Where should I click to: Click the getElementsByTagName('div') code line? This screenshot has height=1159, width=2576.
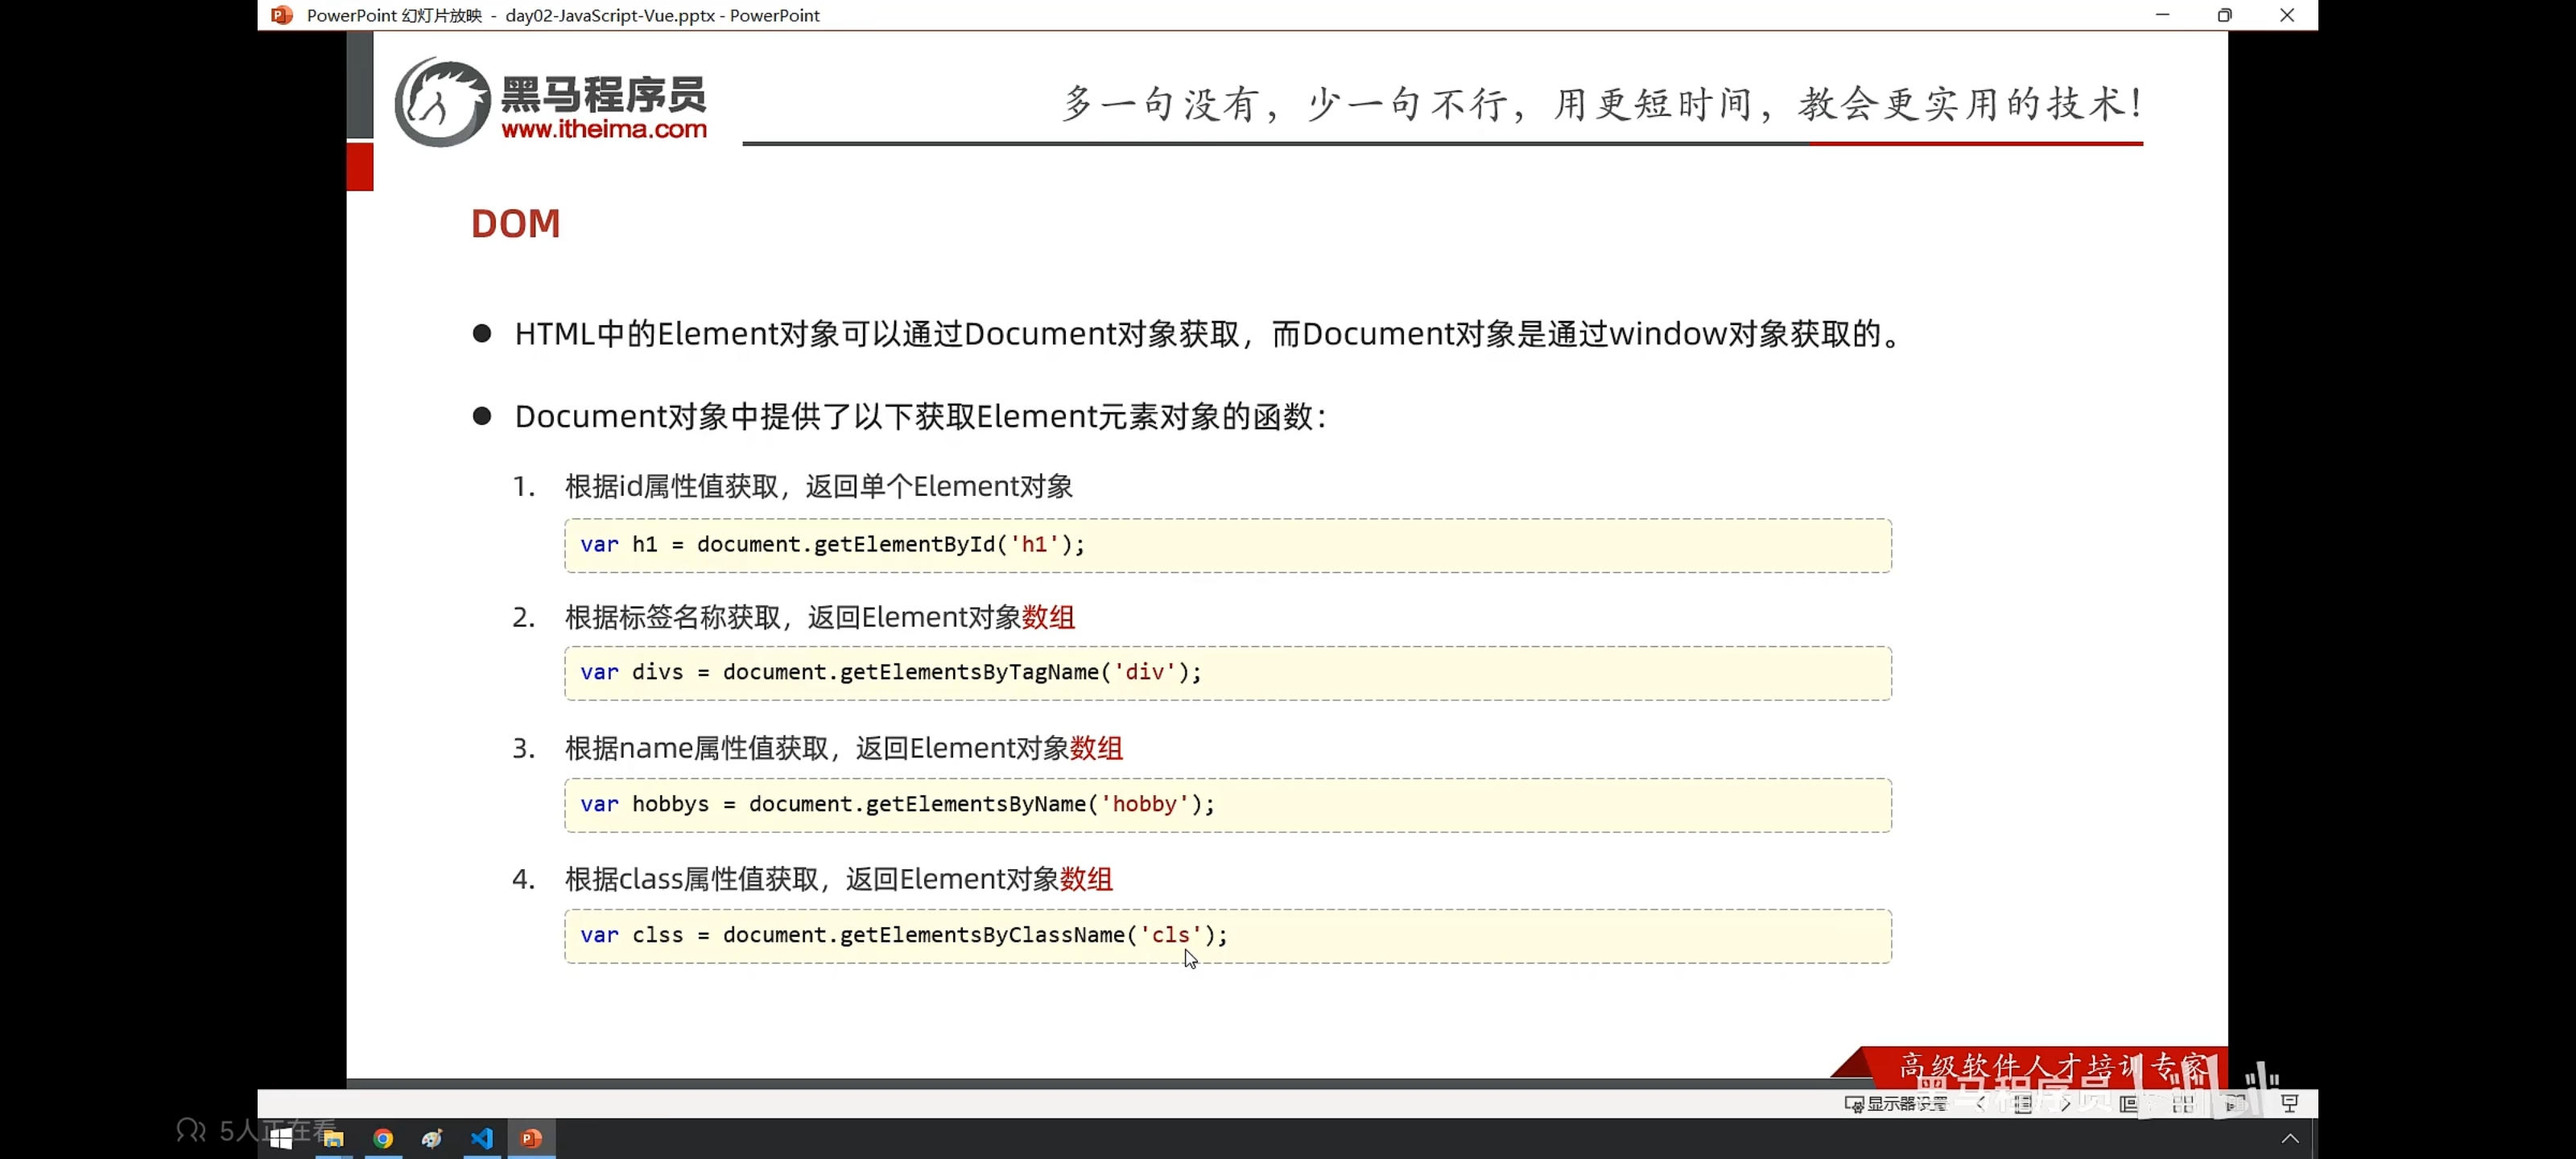click(x=891, y=672)
